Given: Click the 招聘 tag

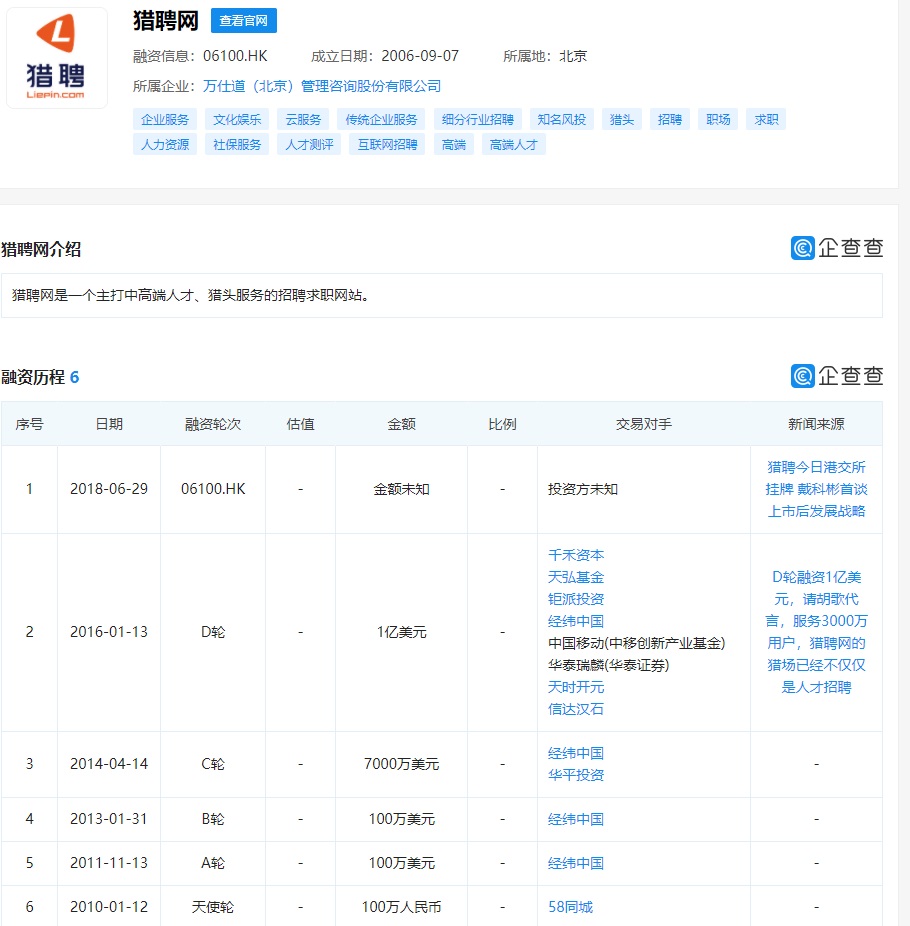Looking at the screenshot, I should [669, 118].
